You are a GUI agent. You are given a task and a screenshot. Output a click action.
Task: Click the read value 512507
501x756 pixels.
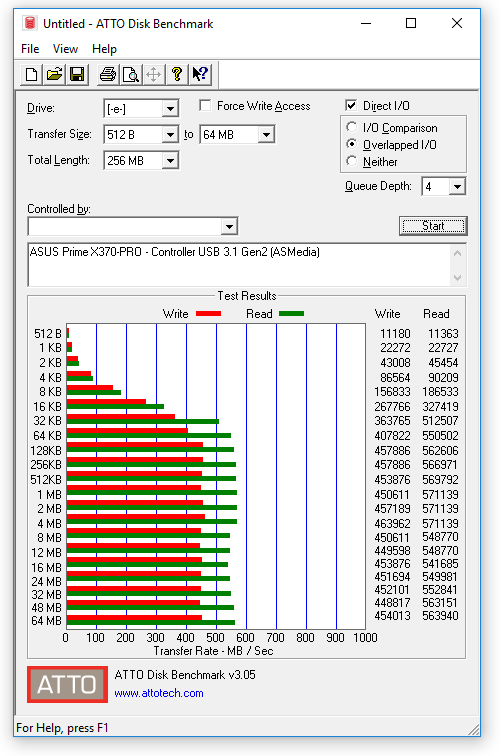(440, 420)
